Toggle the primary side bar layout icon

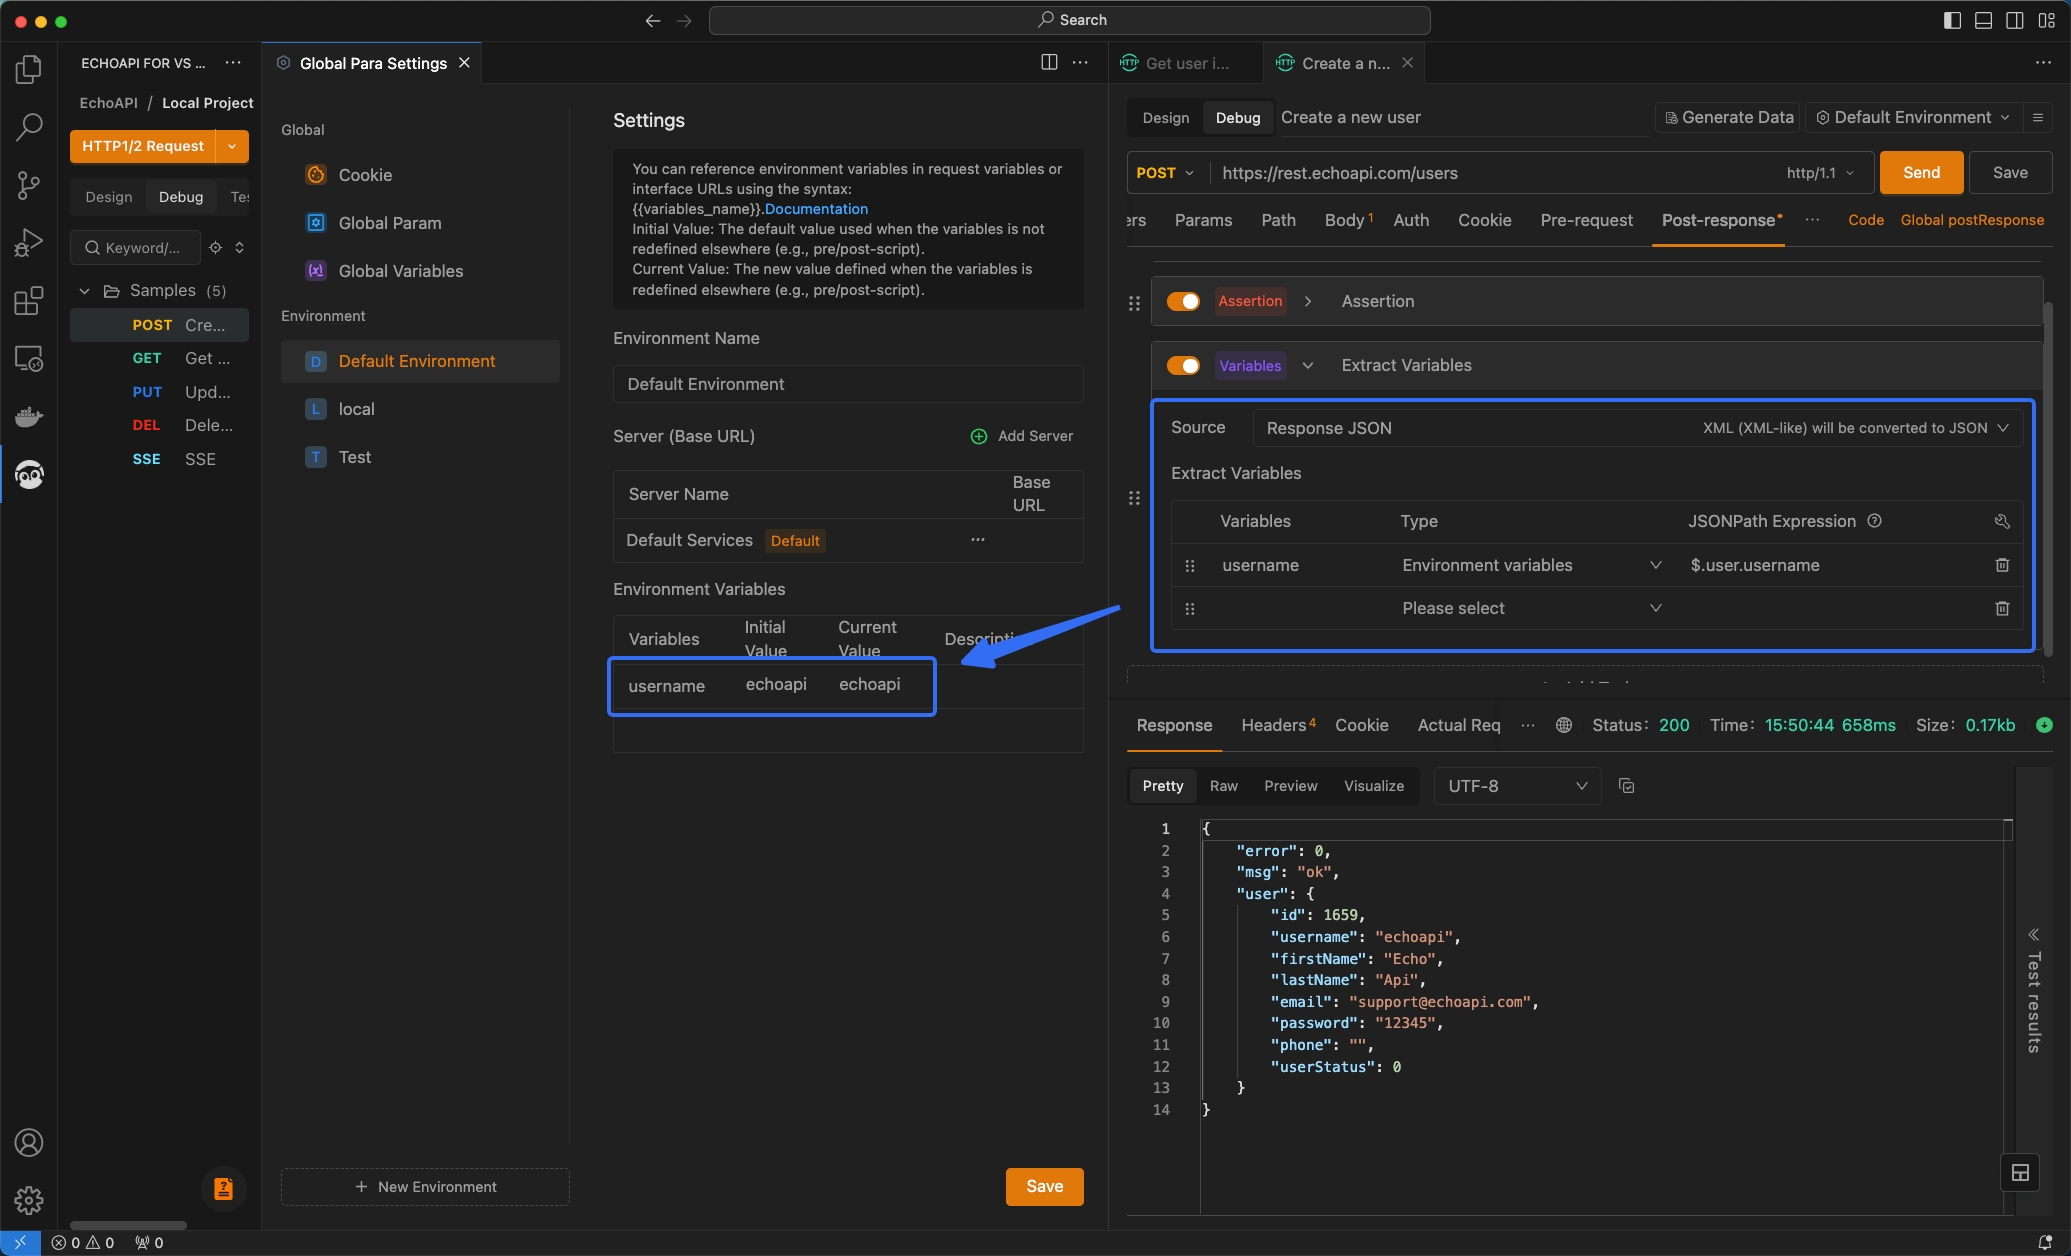click(1952, 20)
